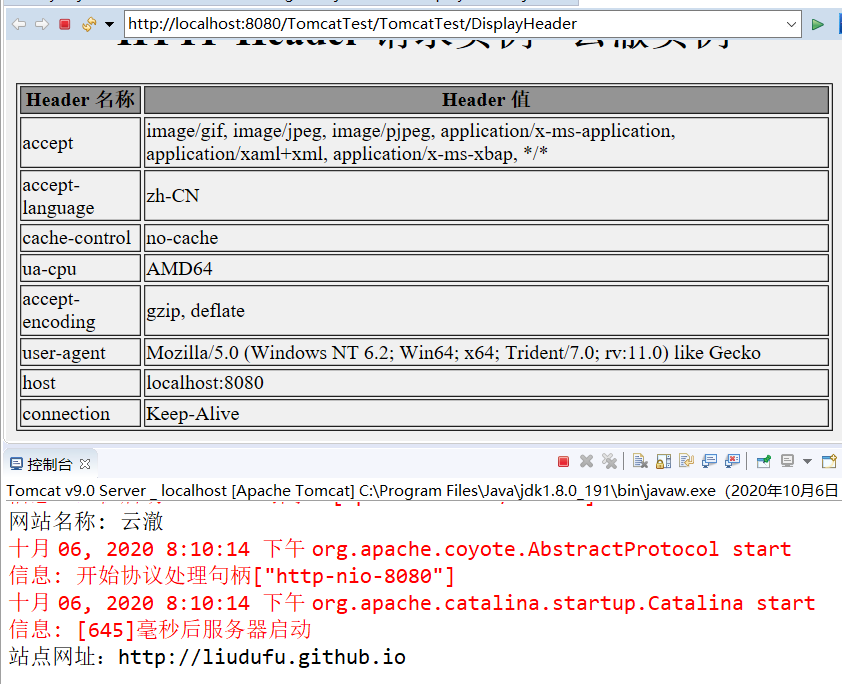The width and height of the screenshot is (842, 684).
Task: Click the 'cache-control' name cell
Action: (x=81, y=238)
